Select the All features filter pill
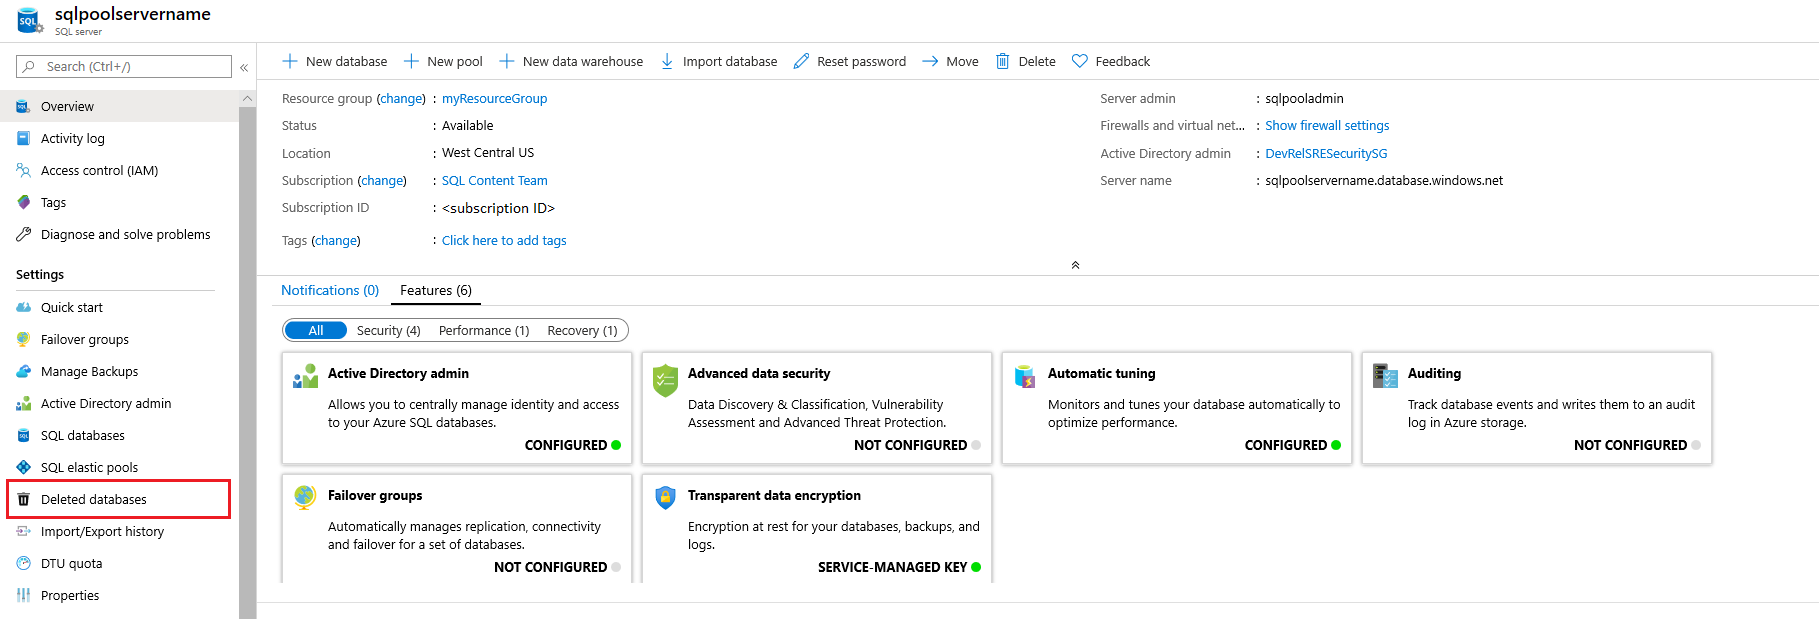This screenshot has height=619, width=1819. (316, 331)
